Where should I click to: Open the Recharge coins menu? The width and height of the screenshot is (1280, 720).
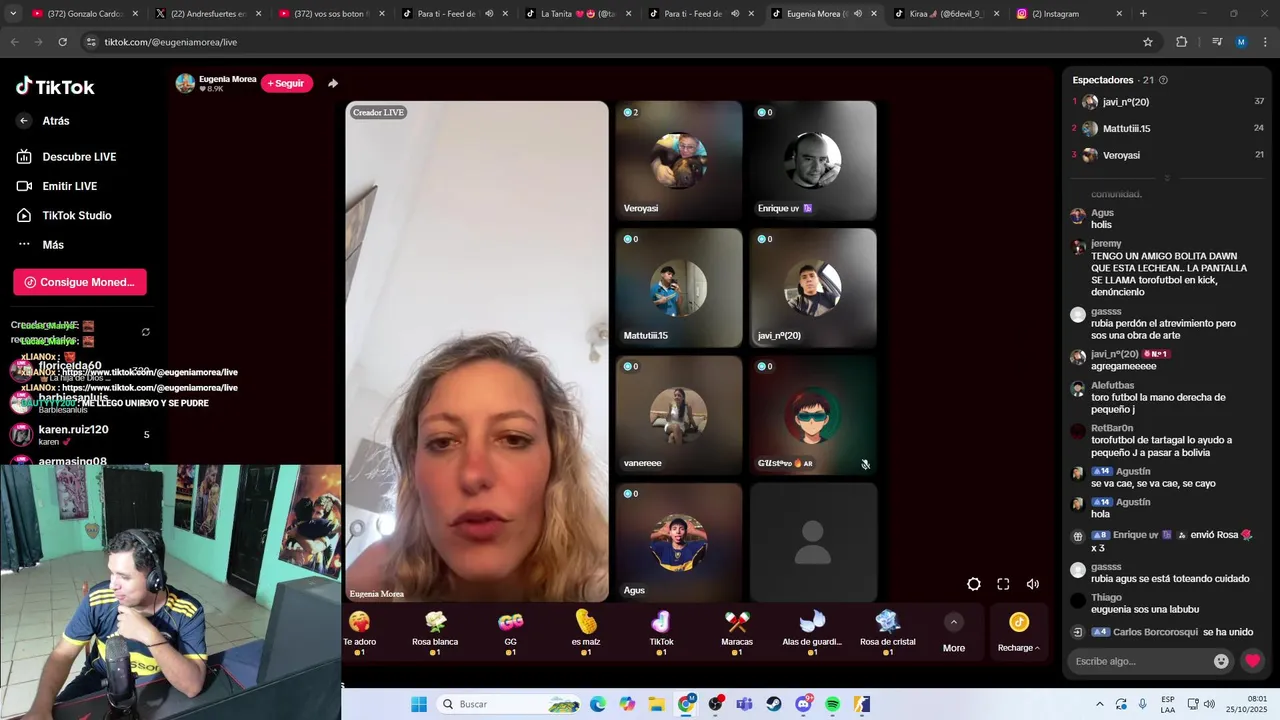pyautogui.click(x=1019, y=633)
